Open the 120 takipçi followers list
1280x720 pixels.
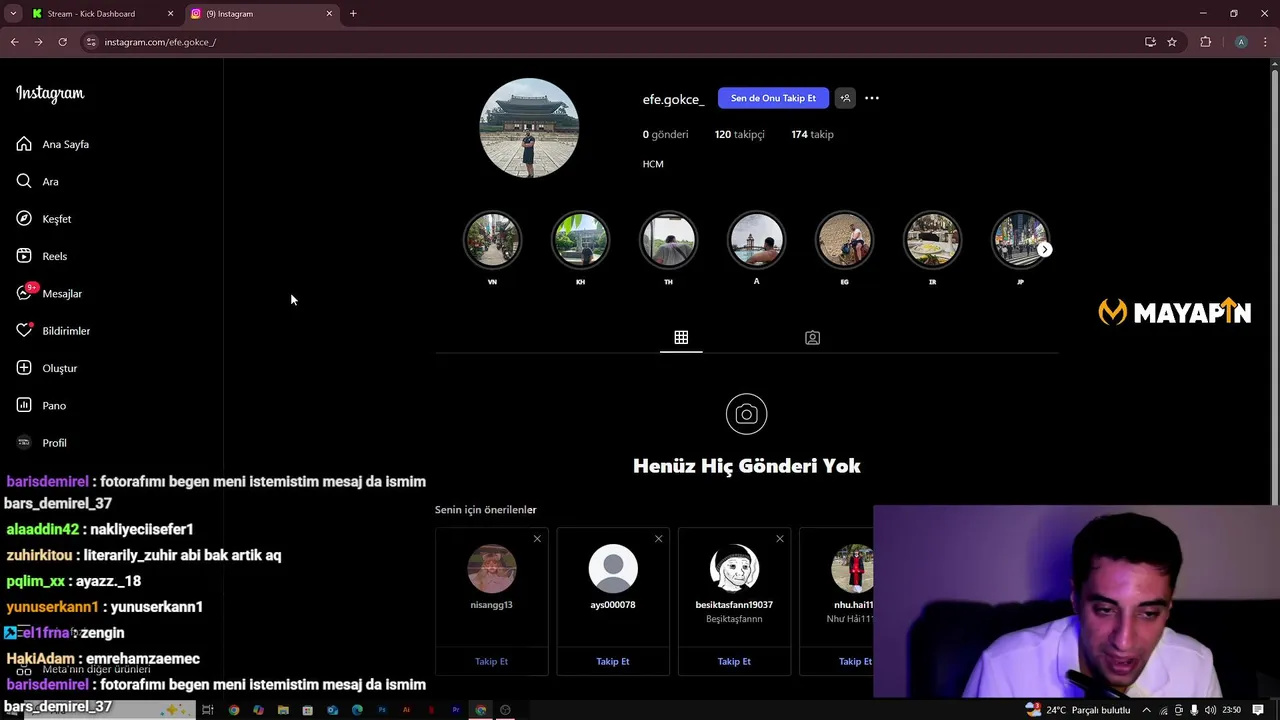tap(739, 134)
